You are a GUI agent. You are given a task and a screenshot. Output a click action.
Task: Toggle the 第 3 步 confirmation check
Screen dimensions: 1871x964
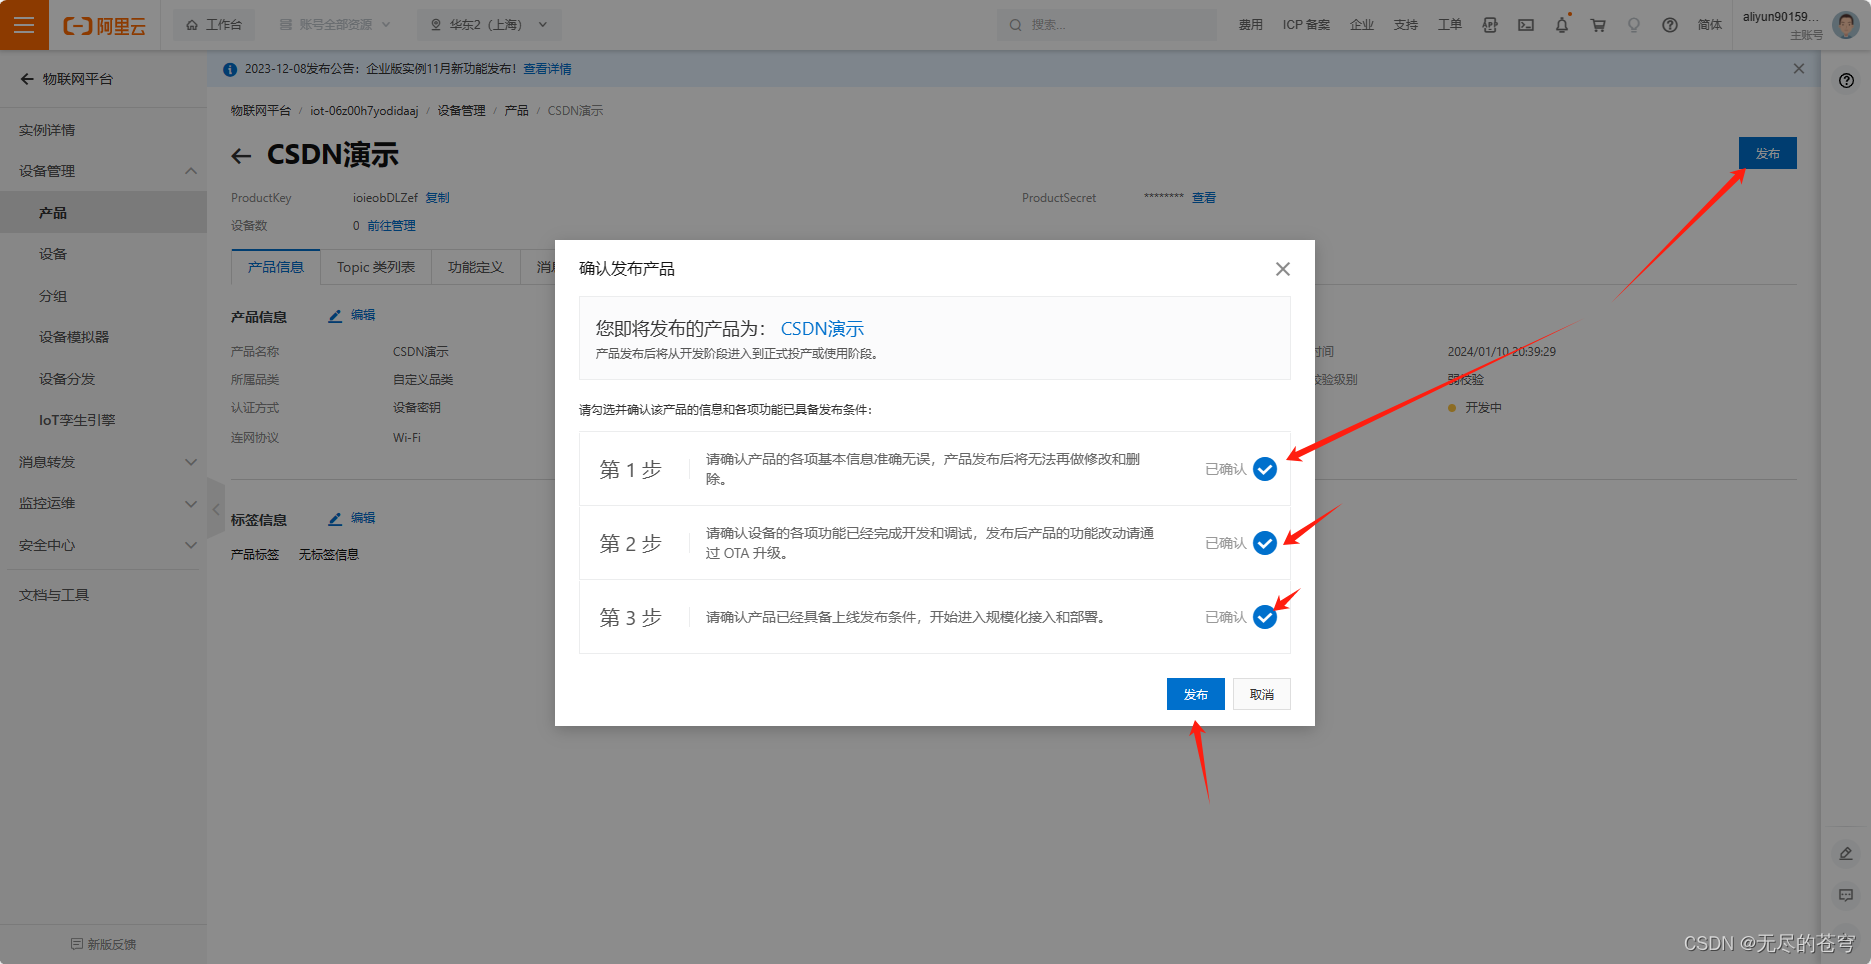1265,617
